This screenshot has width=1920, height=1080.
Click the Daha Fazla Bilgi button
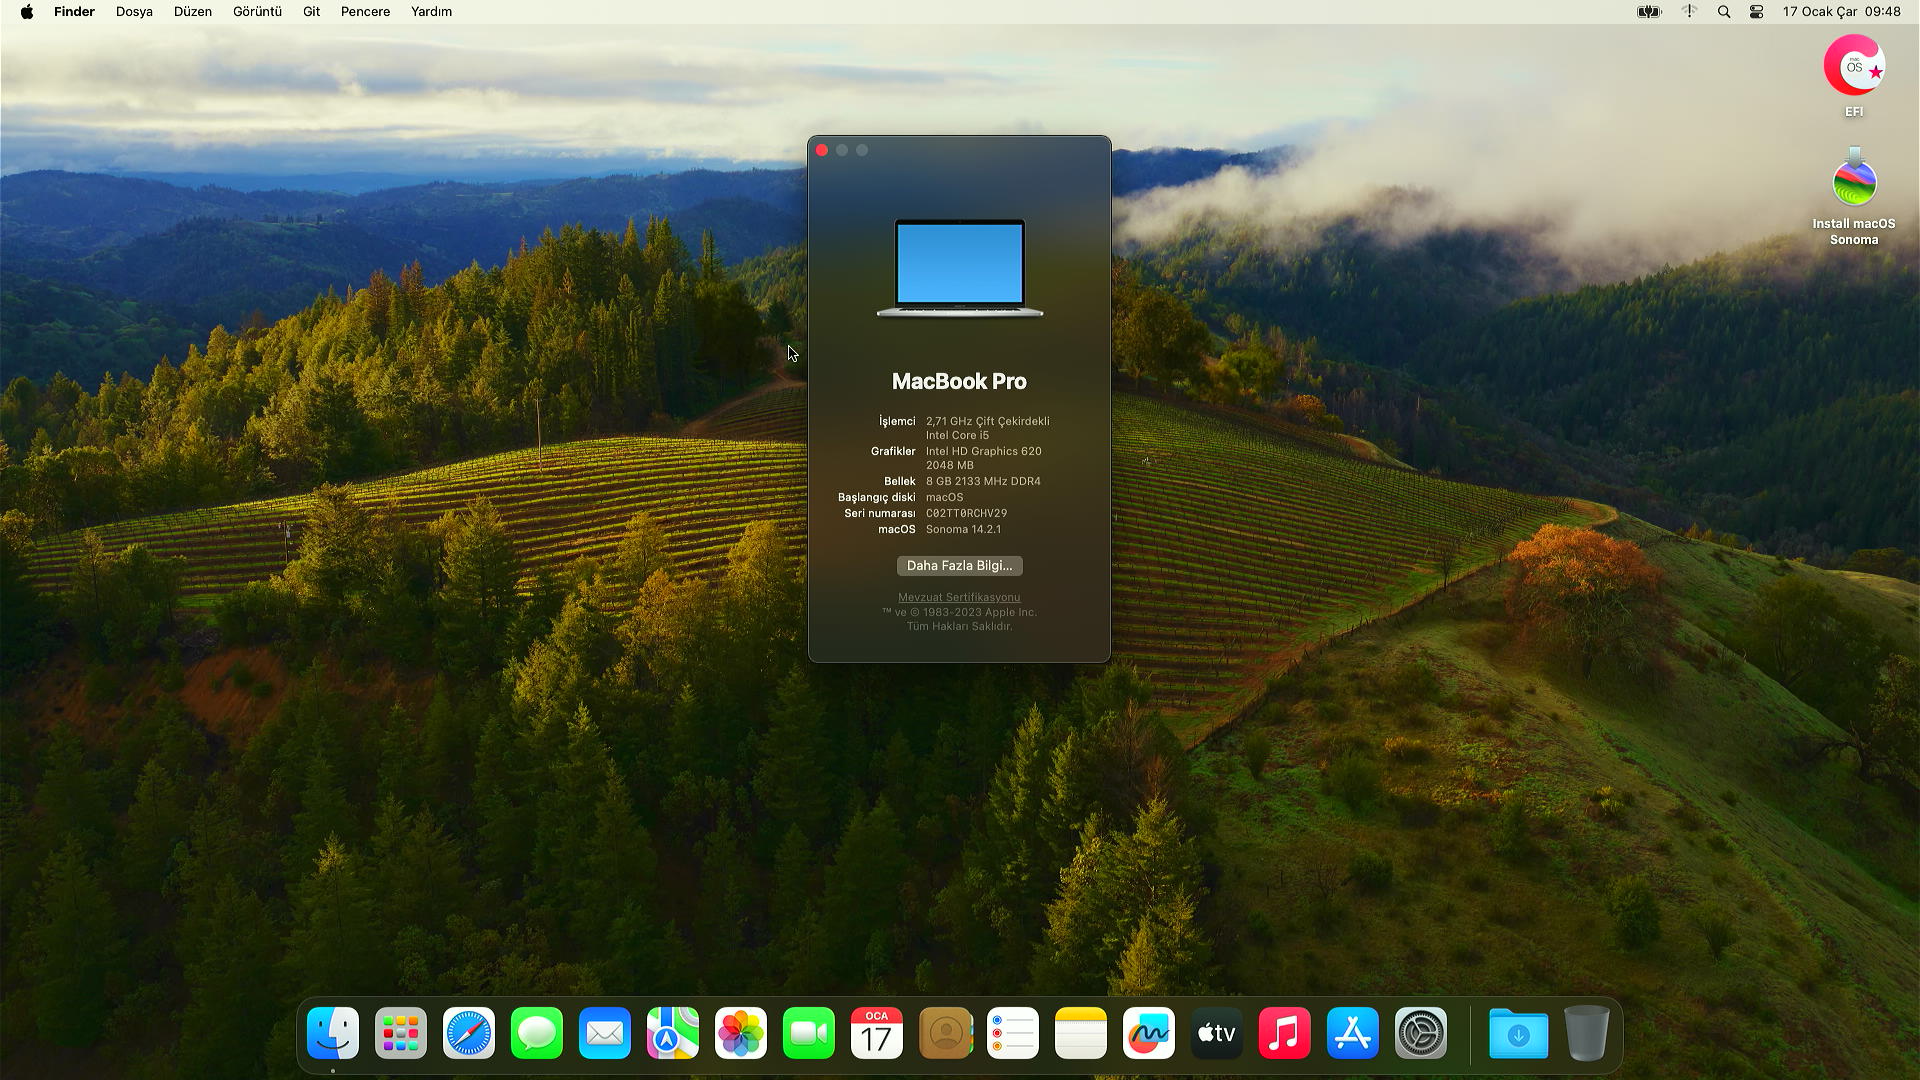959,566
